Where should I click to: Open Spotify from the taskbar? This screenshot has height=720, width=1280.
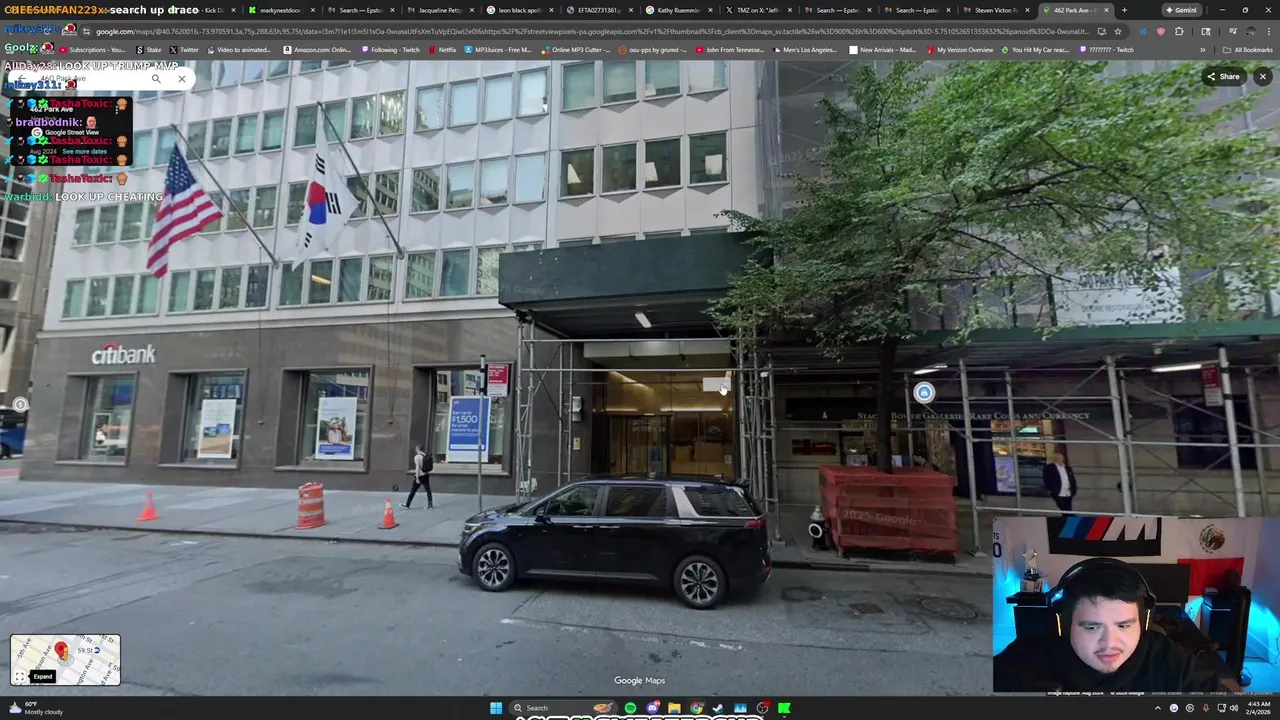point(630,708)
